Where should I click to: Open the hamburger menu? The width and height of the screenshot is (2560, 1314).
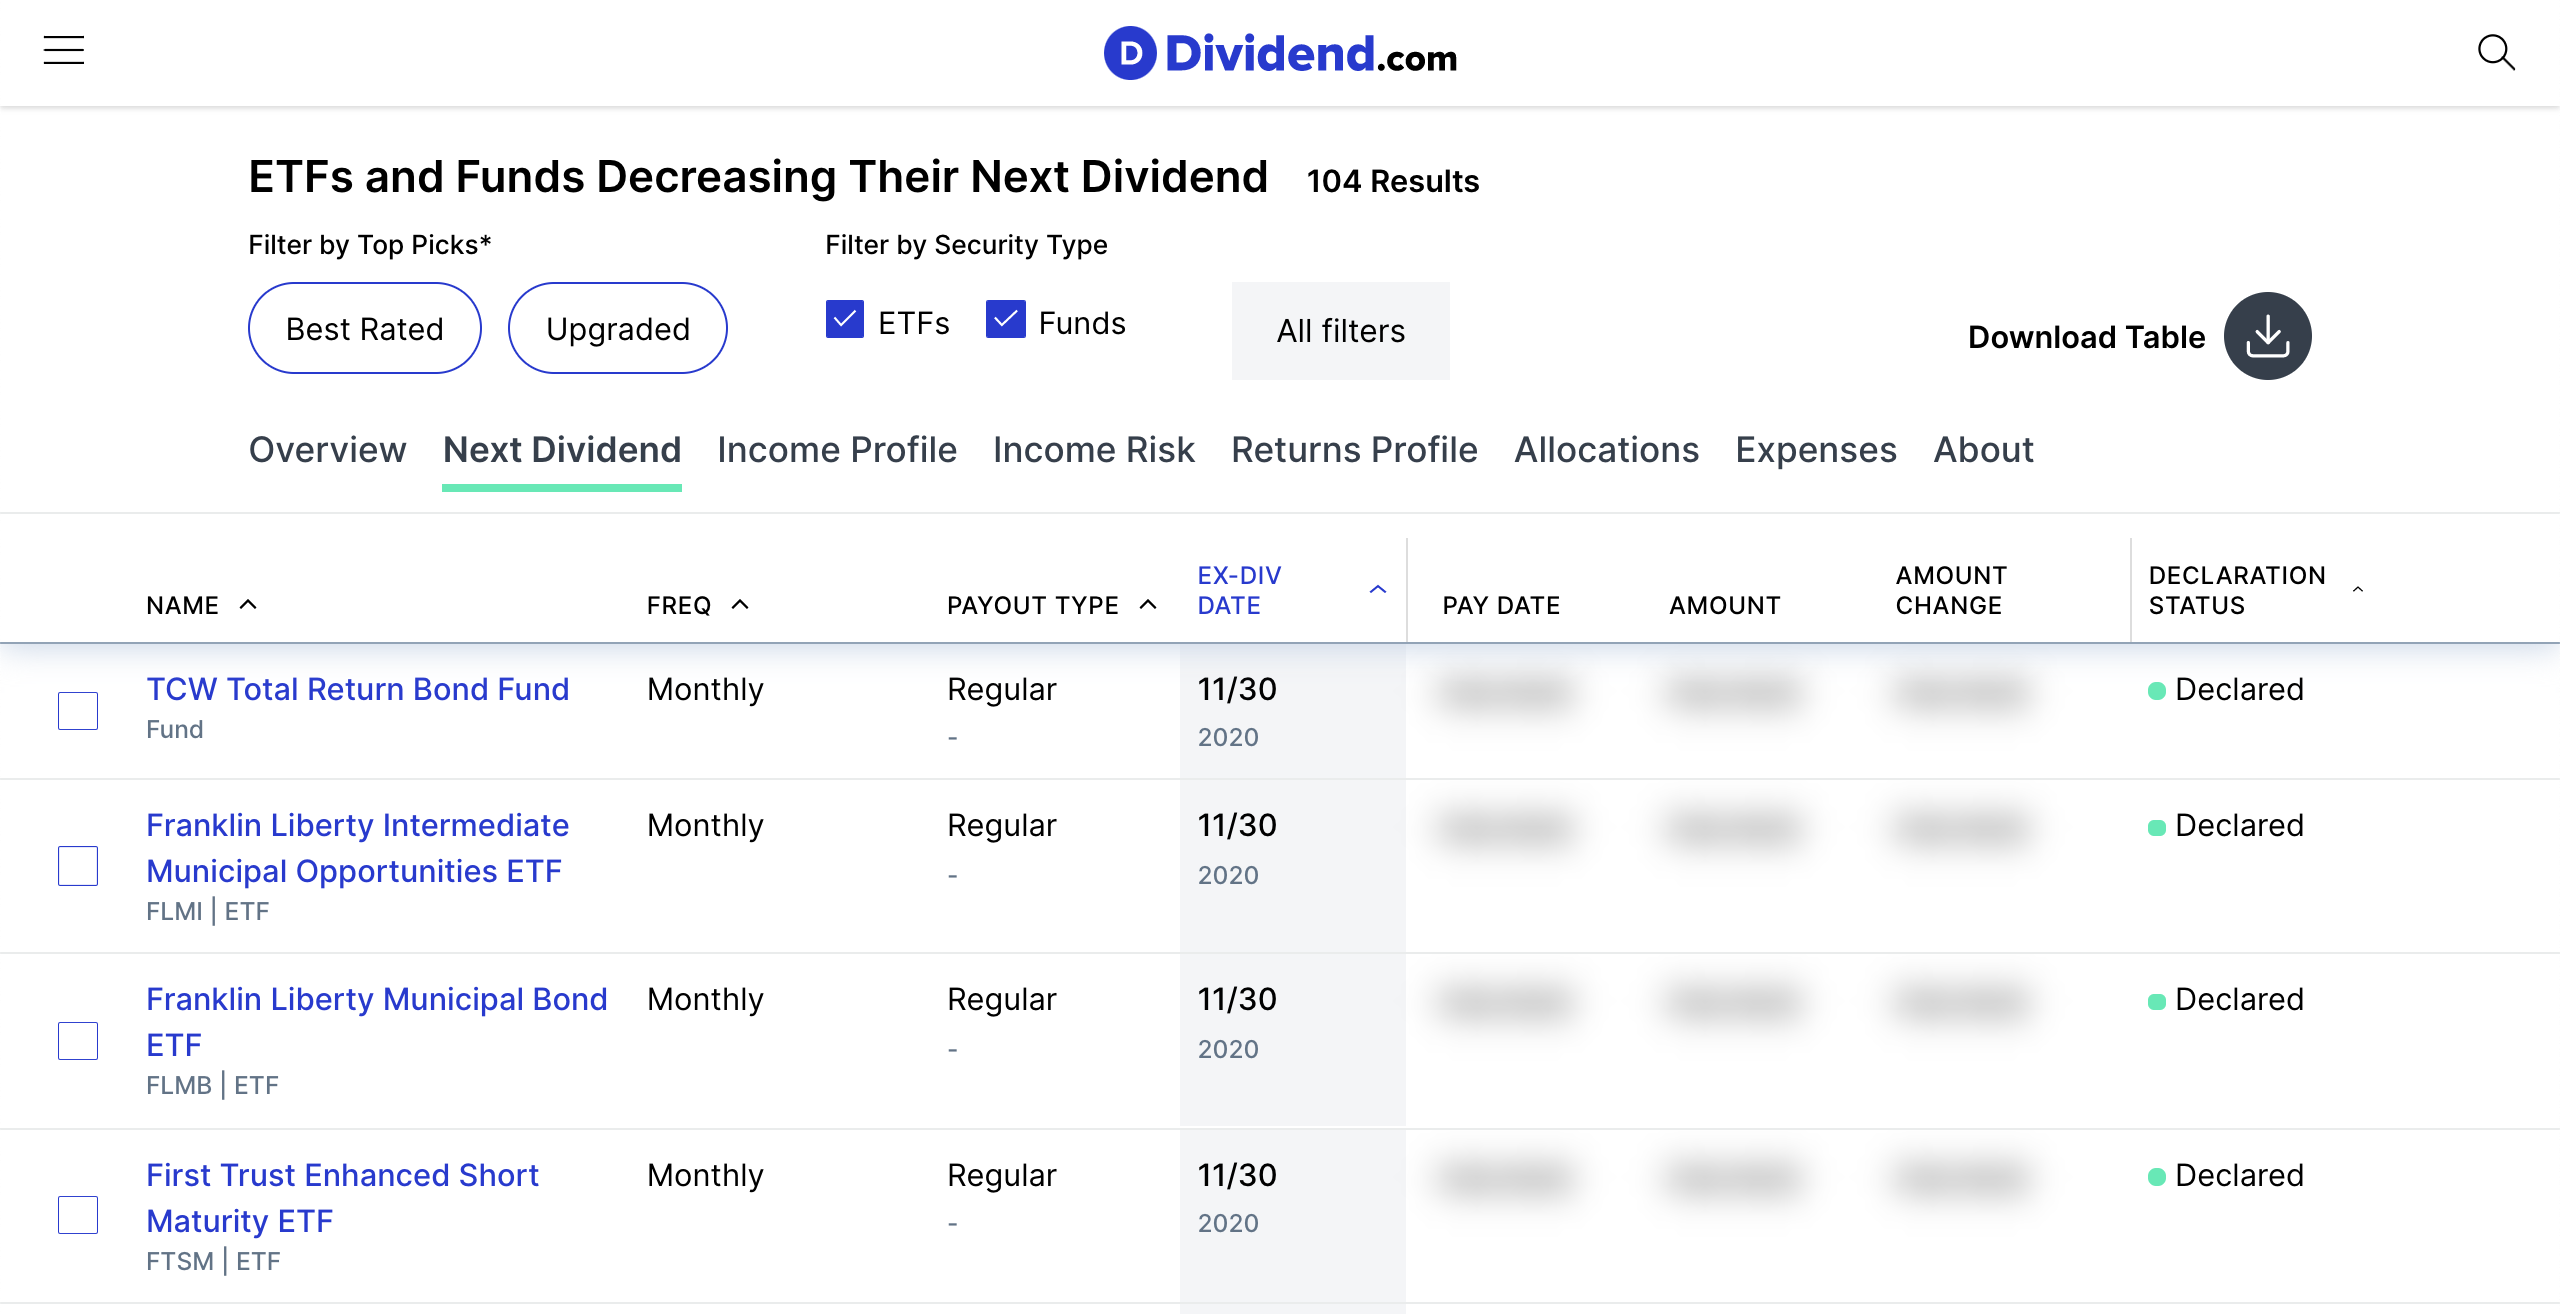pos(64,51)
